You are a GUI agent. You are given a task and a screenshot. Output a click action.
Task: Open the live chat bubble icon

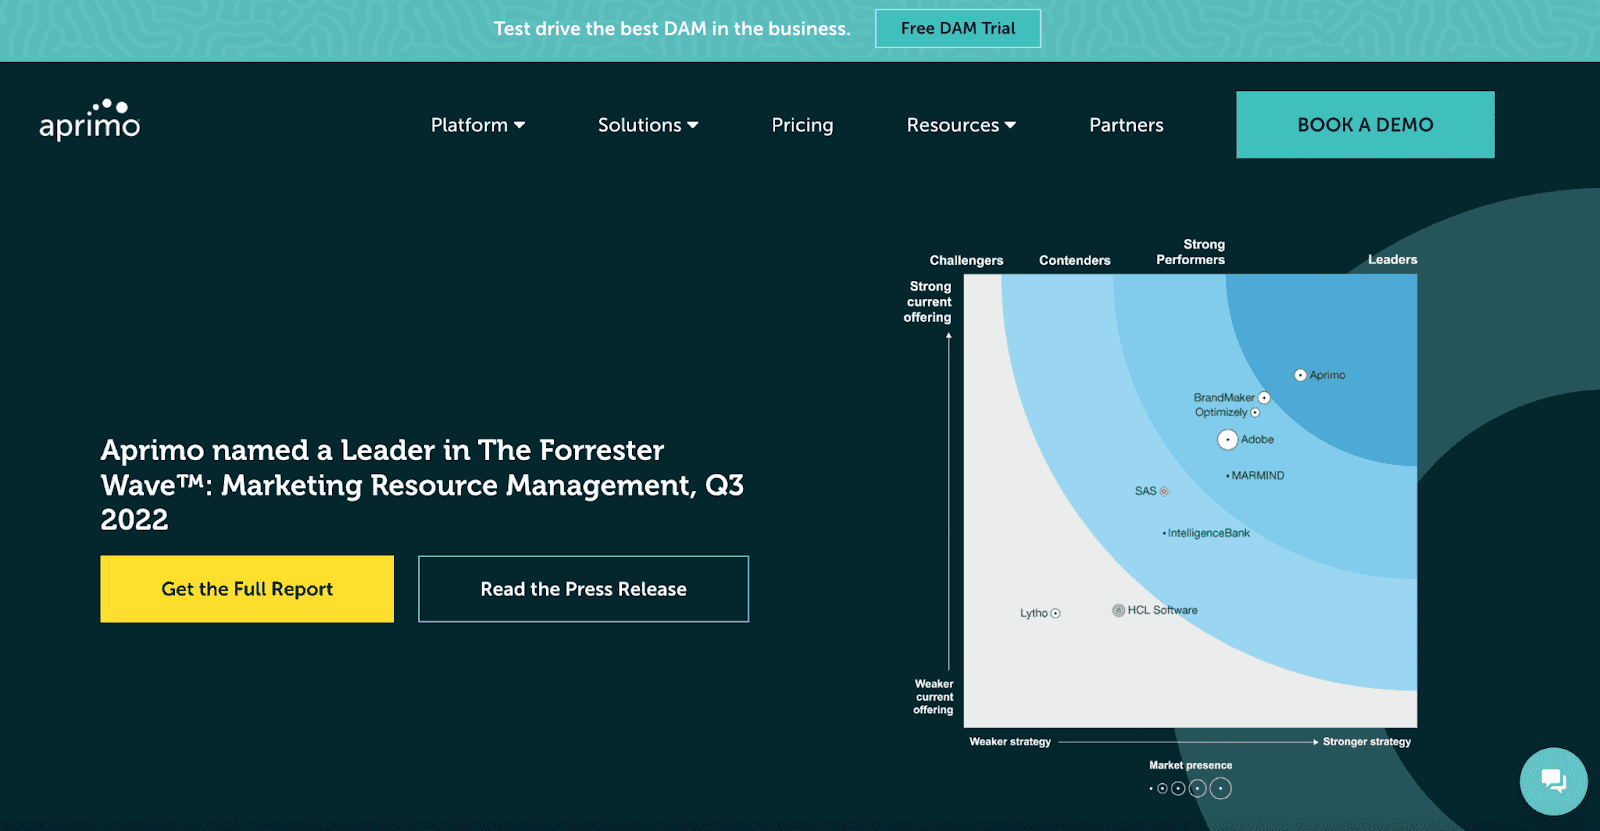tap(1553, 781)
